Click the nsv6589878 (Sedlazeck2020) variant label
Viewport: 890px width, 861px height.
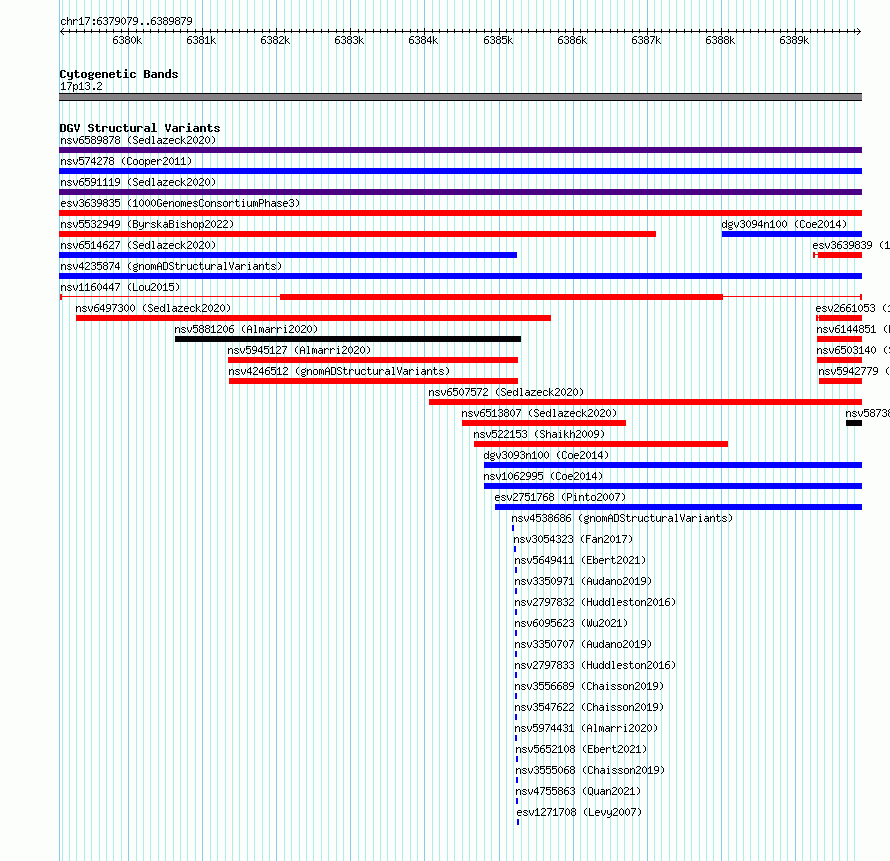pos(138,140)
